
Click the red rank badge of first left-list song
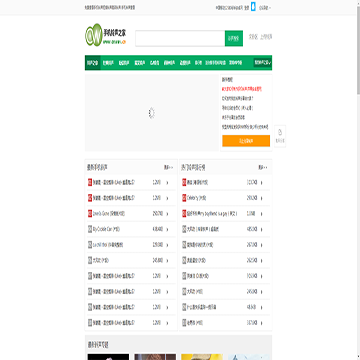(90, 182)
